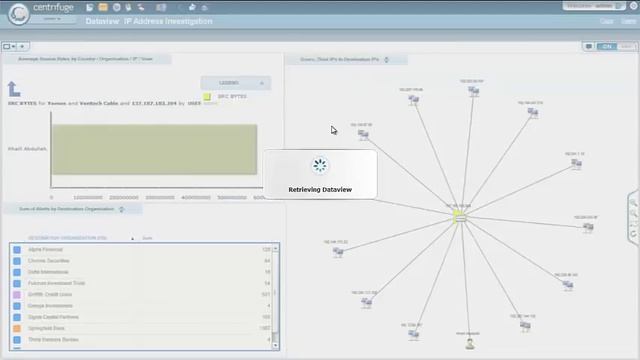Viewport: 640px width, 360px height.
Task: Click the Khalil Abdullah bar in the chart
Action: pyautogui.click(x=154, y=149)
